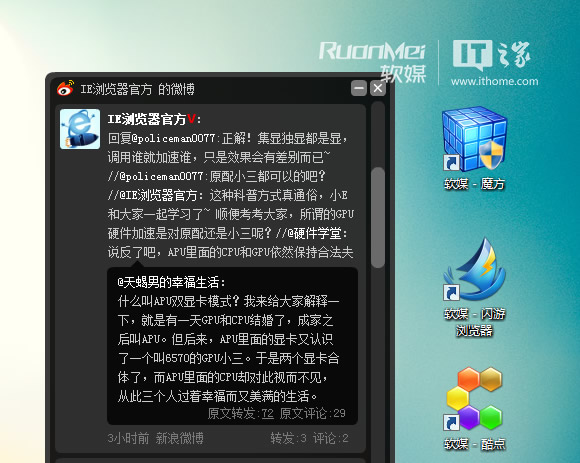Viewport: 580px width, 463px height.
Task: Click the red V verified badge
Action: pos(191,119)
